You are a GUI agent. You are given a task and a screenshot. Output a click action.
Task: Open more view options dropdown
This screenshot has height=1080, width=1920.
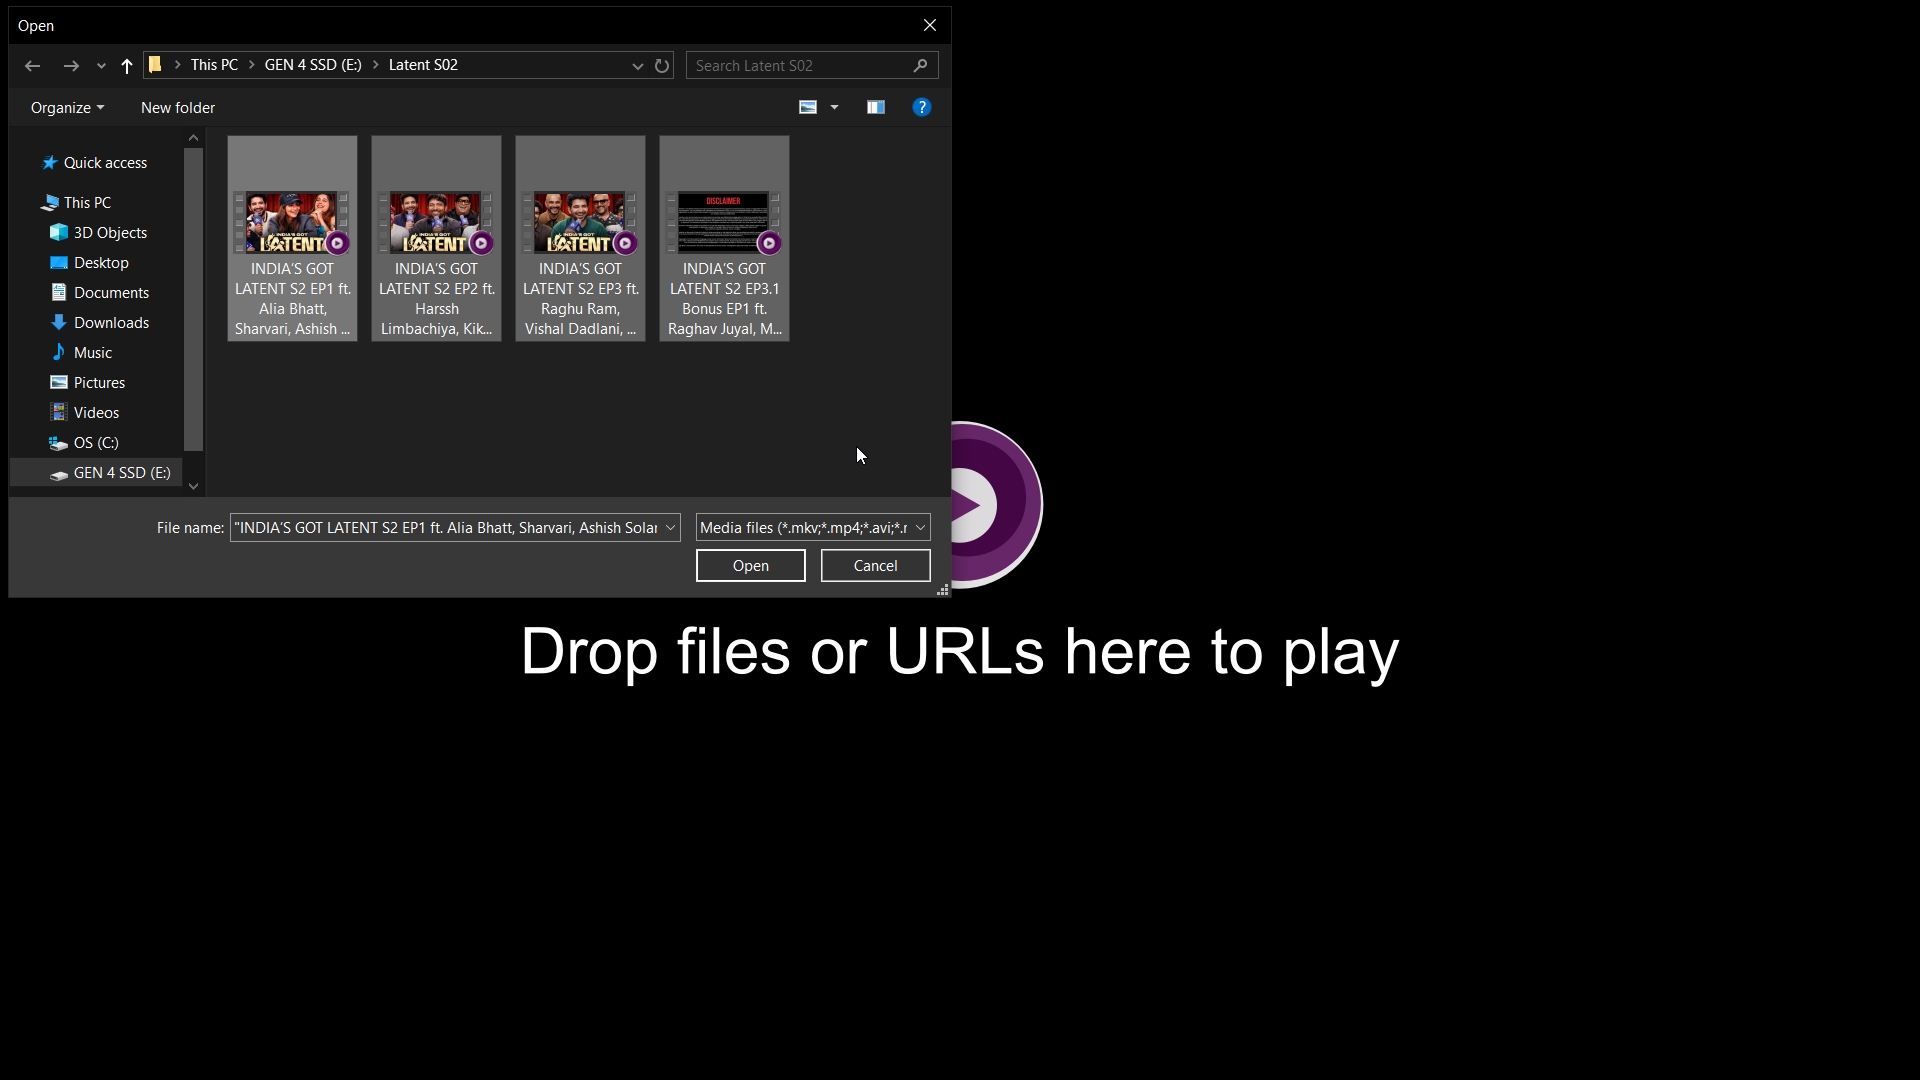point(834,108)
